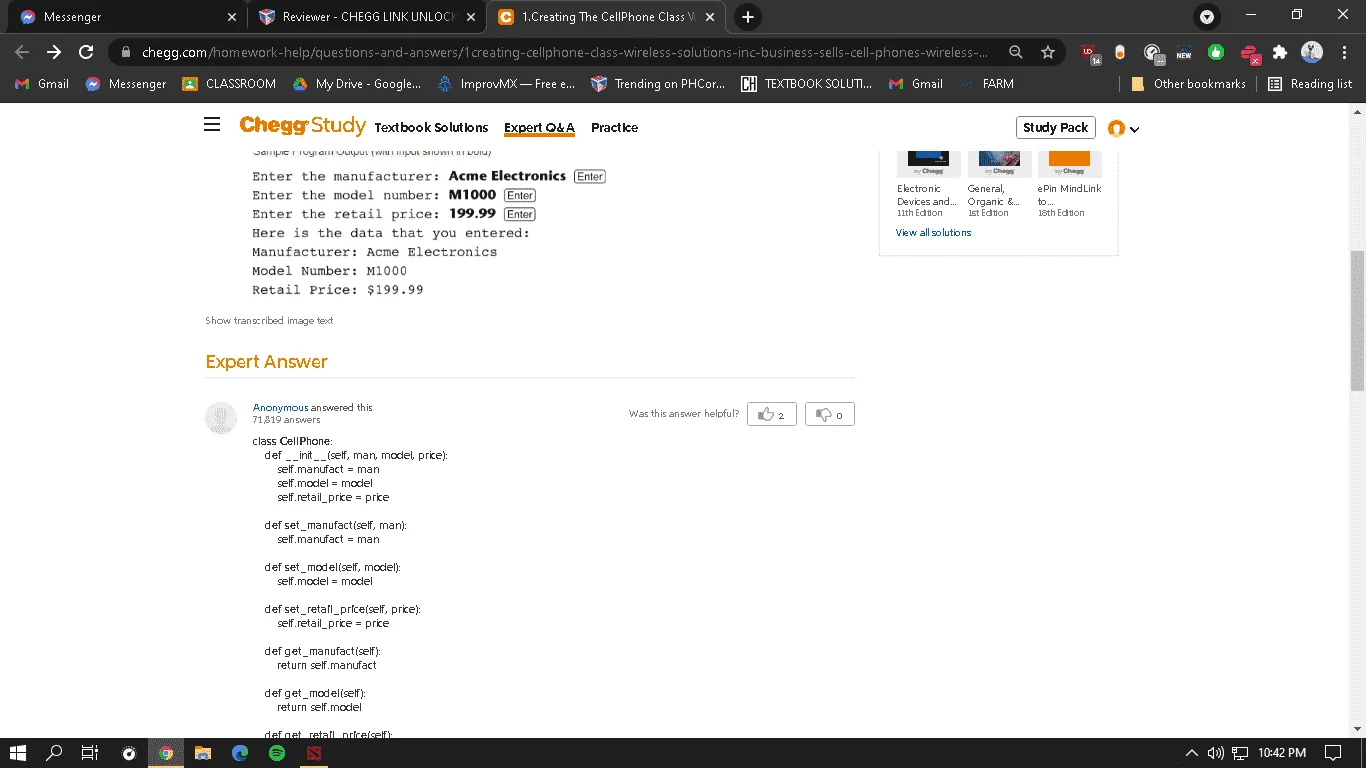Open the Chrome three-dot menu
1366x768 pixels.
[1343, 52]
